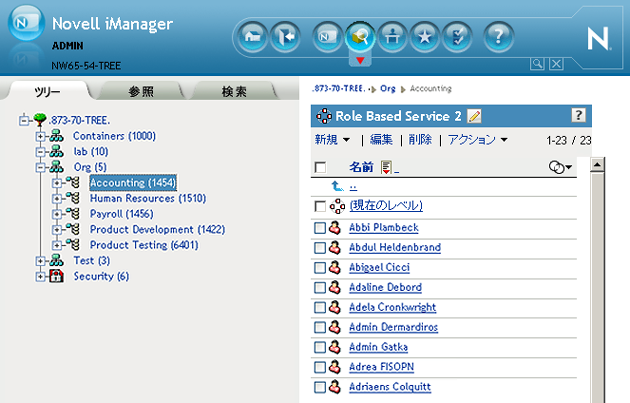This screenshot has height=403, width=630.
Task: Expand the Security (6) node
Action: (x=40, y=276)
